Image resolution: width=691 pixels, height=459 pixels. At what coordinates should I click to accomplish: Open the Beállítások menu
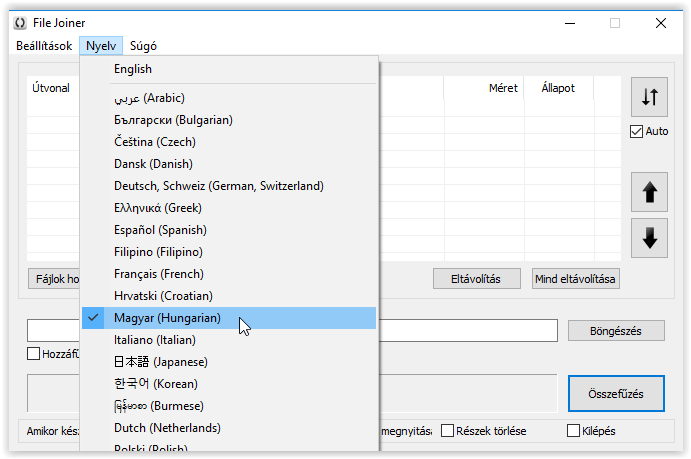pyautogui.click(x=44, y=45)
